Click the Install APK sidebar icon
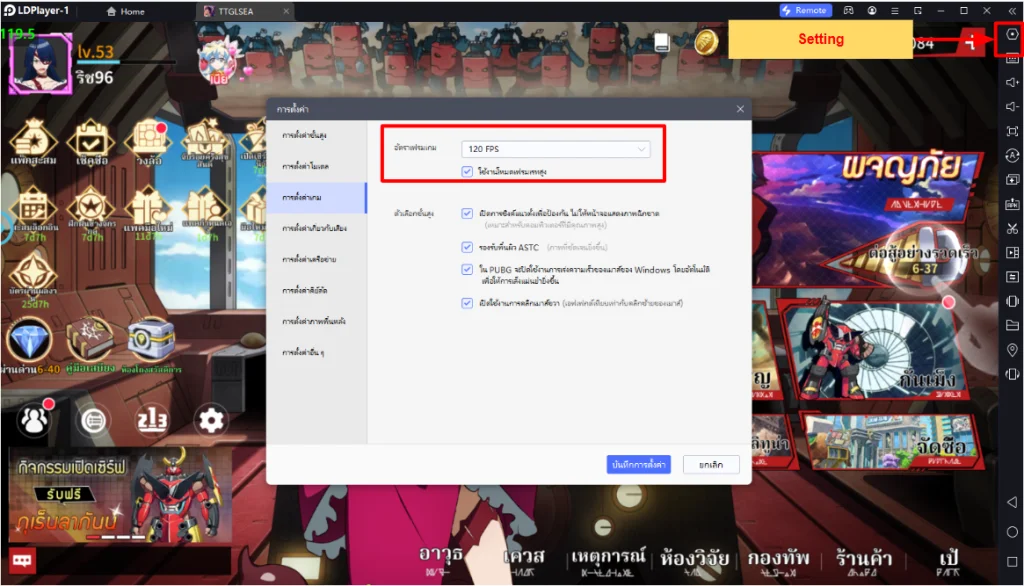This screenshot has width=1024, height=586. [x=1012, y=204]
